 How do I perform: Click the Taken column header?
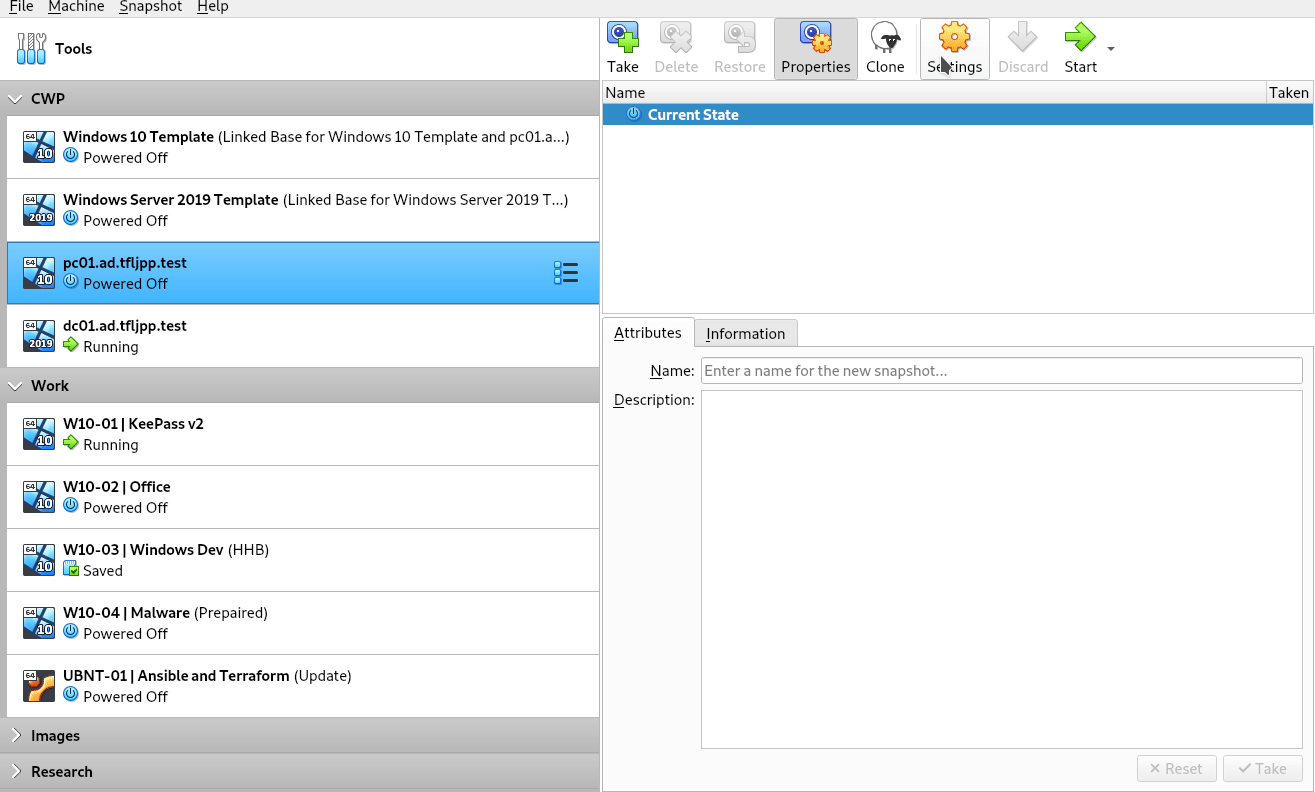pos(1289,93)
